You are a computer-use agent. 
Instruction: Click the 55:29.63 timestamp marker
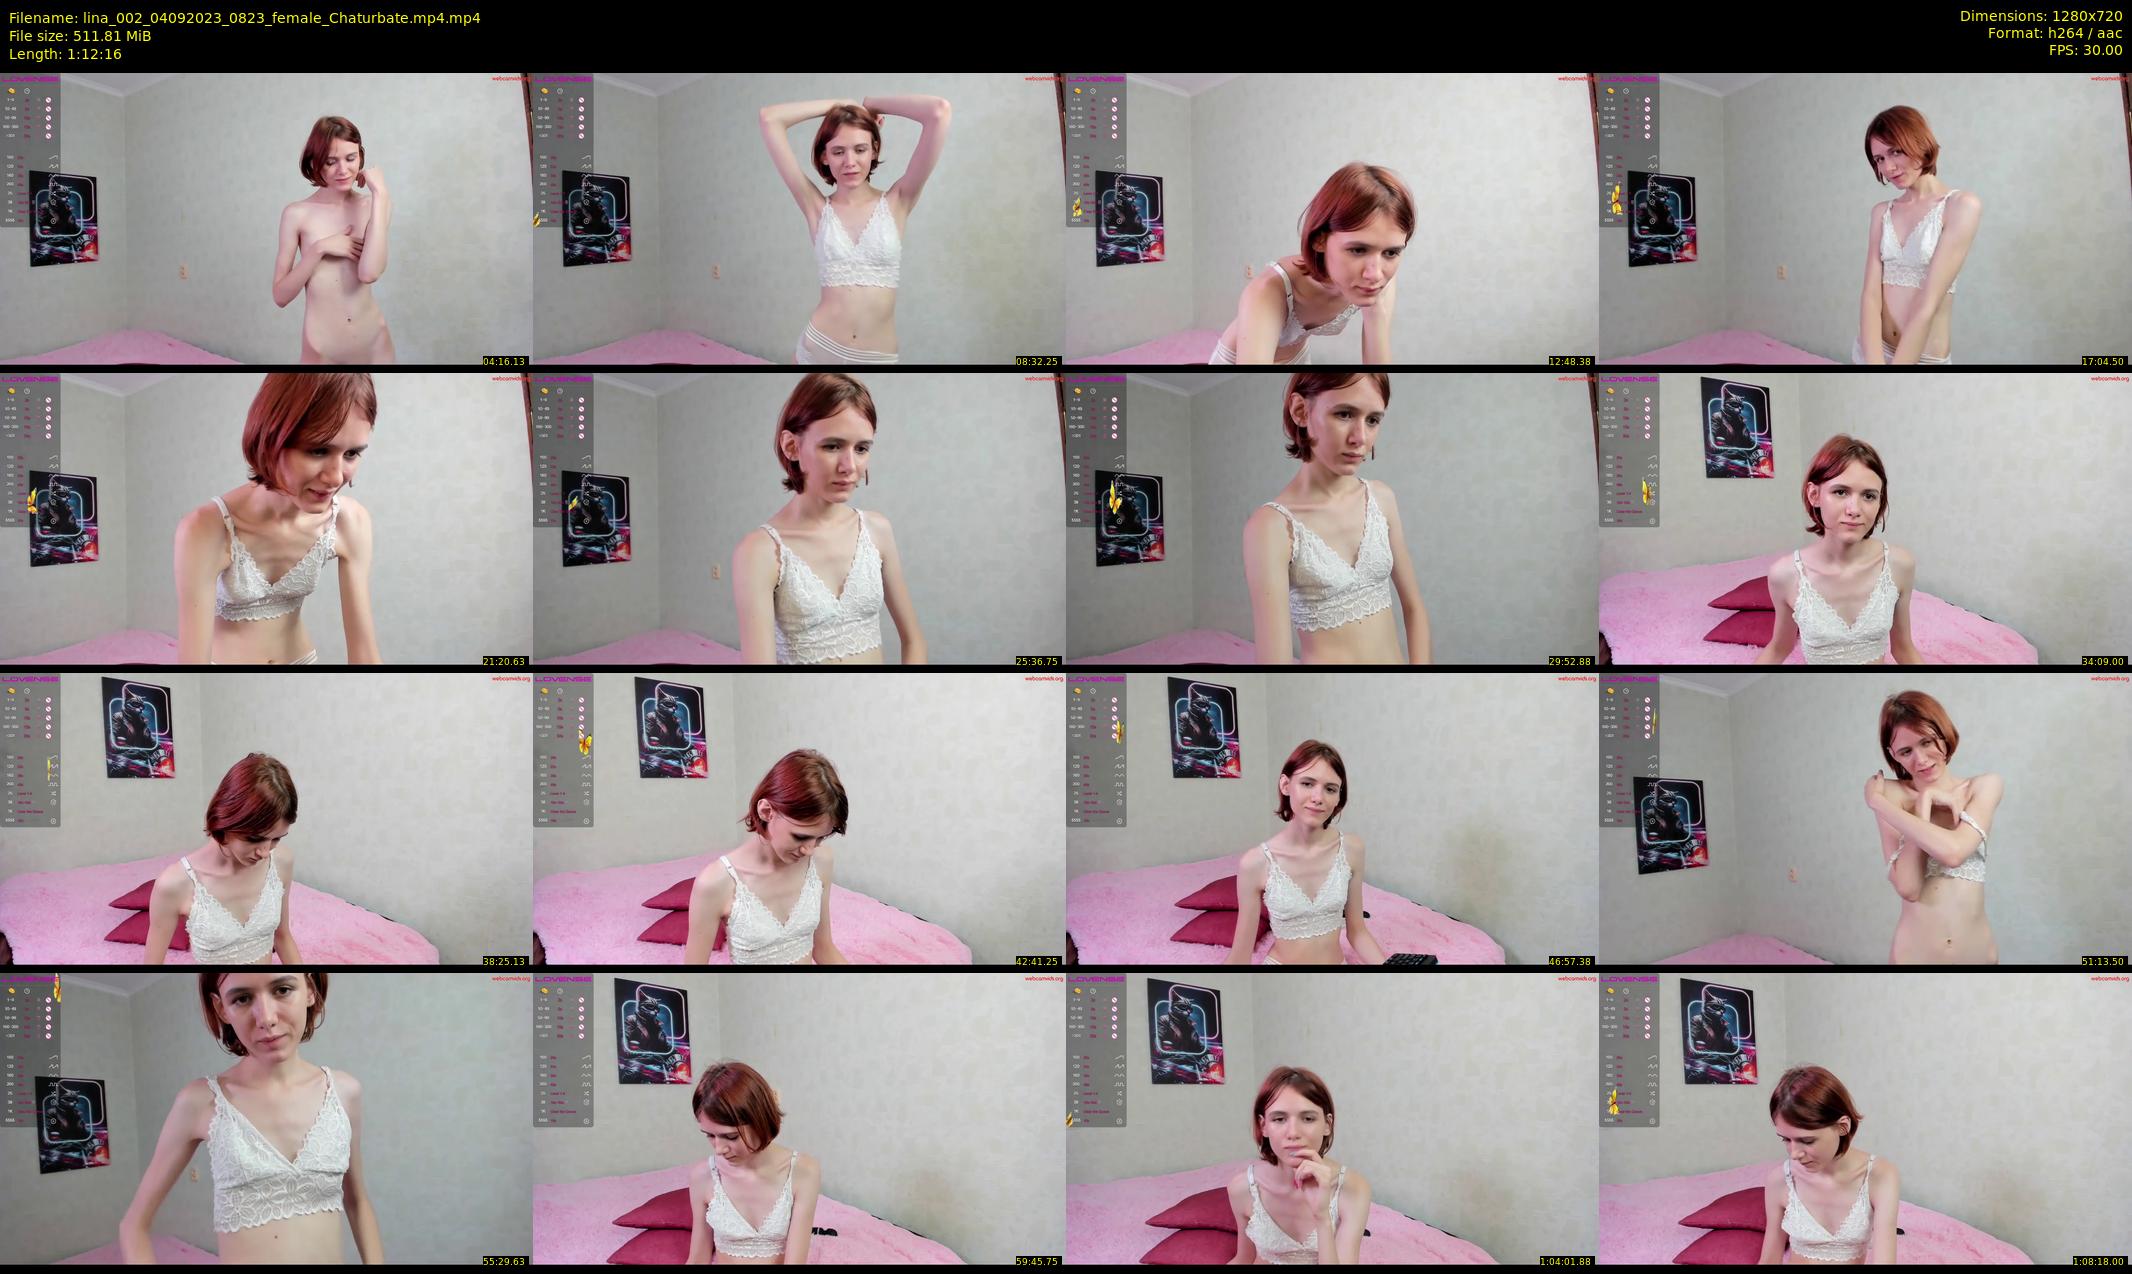pyautogui.click(x=504, y=1261)
